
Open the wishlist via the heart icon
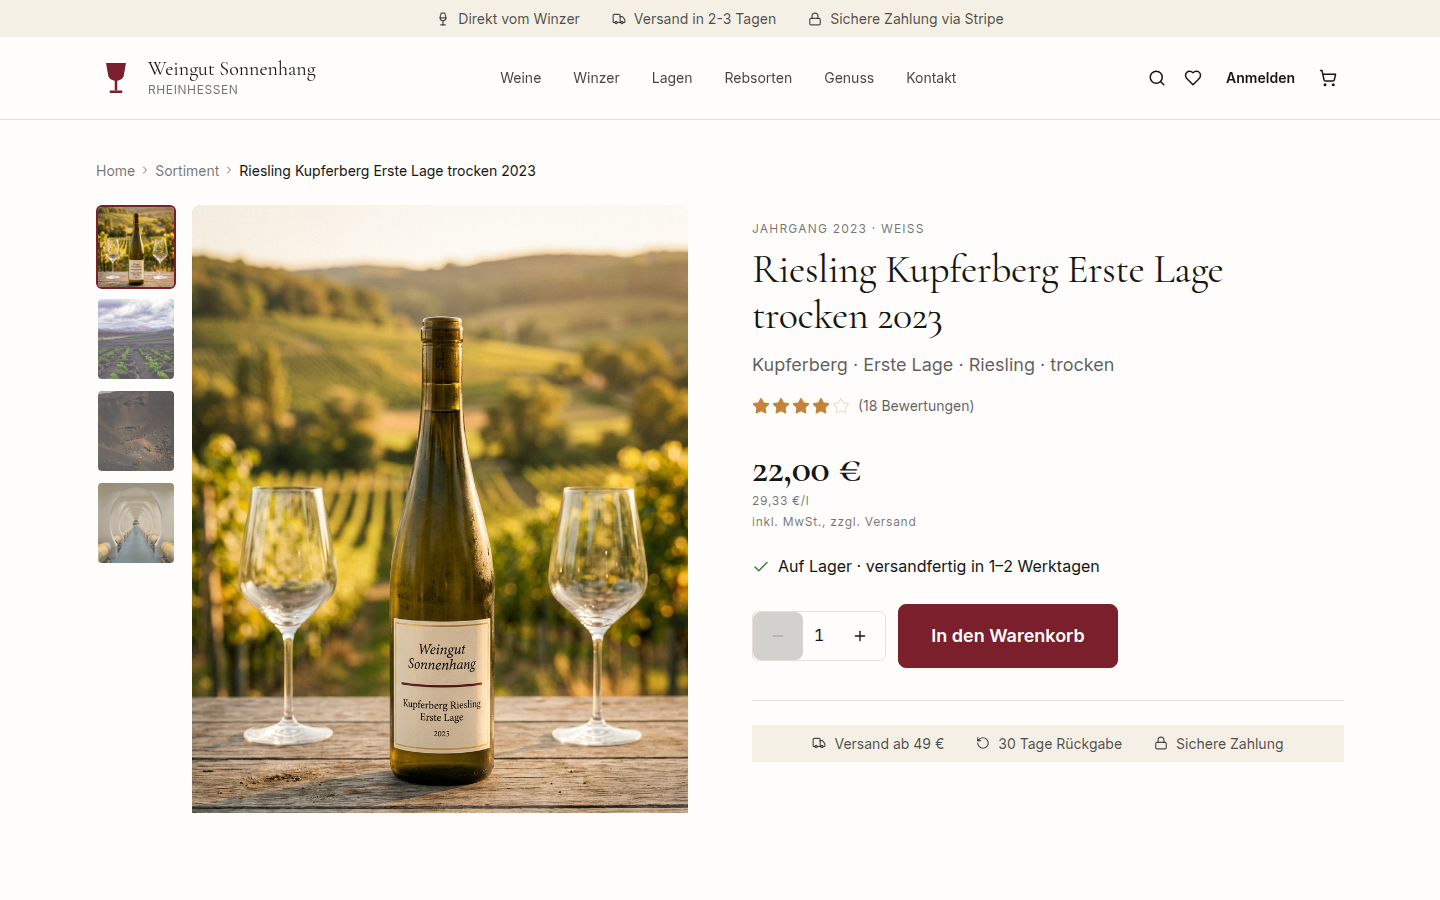[1192, 77]
